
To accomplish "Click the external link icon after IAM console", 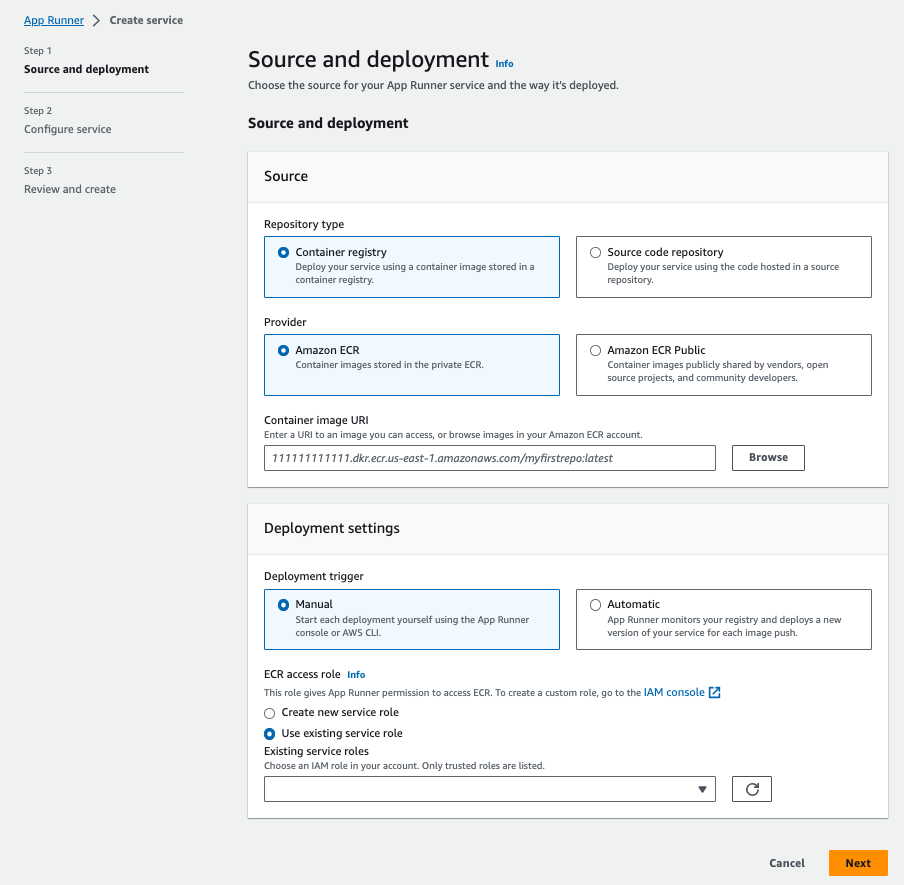I will pyautogui.click(x=714, y=692).
